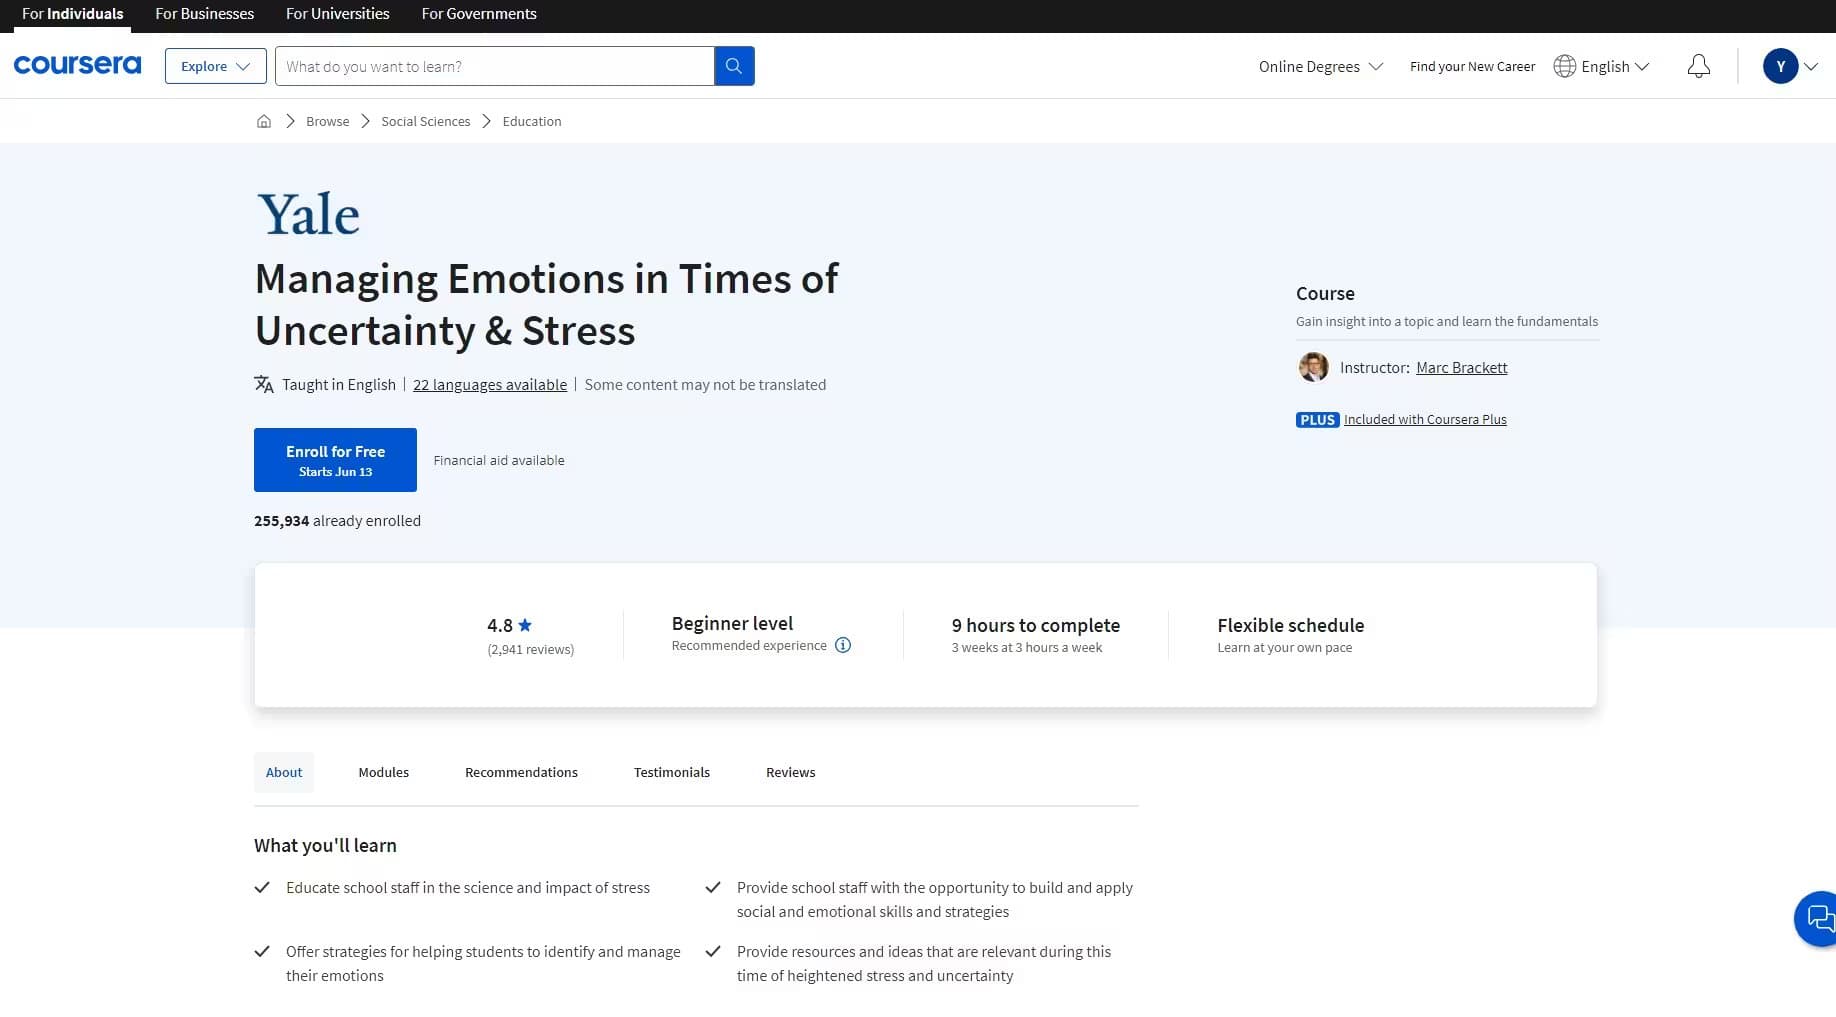The image size is (1836, 1017).
Task: Open the Testimonials tab
Action: click(672, 772)
